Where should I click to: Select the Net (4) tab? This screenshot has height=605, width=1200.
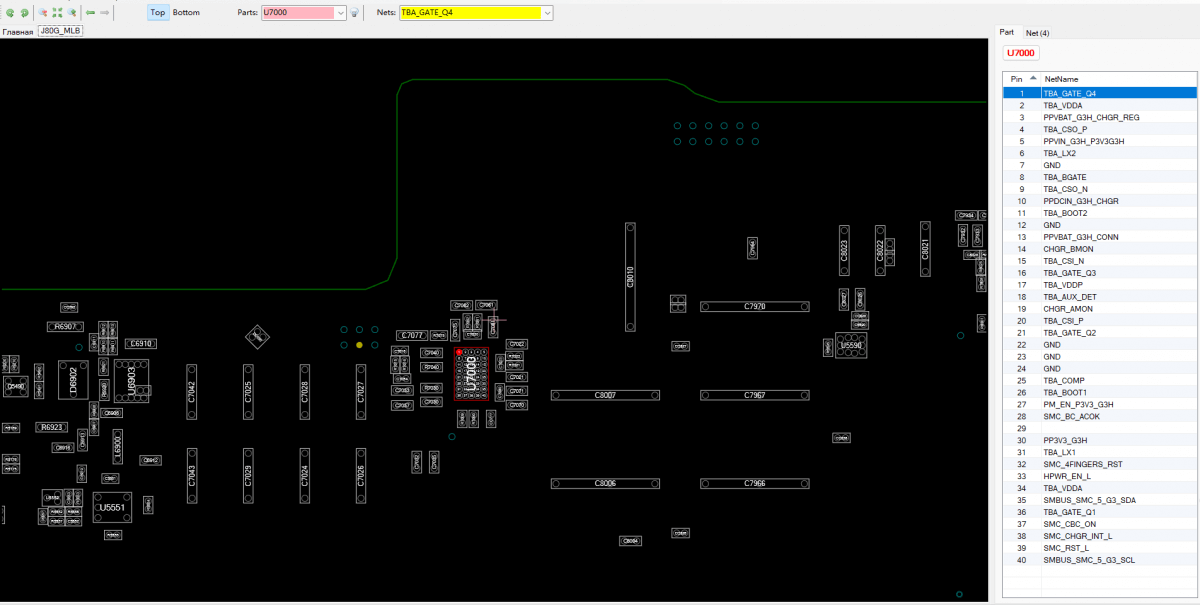1037,33
